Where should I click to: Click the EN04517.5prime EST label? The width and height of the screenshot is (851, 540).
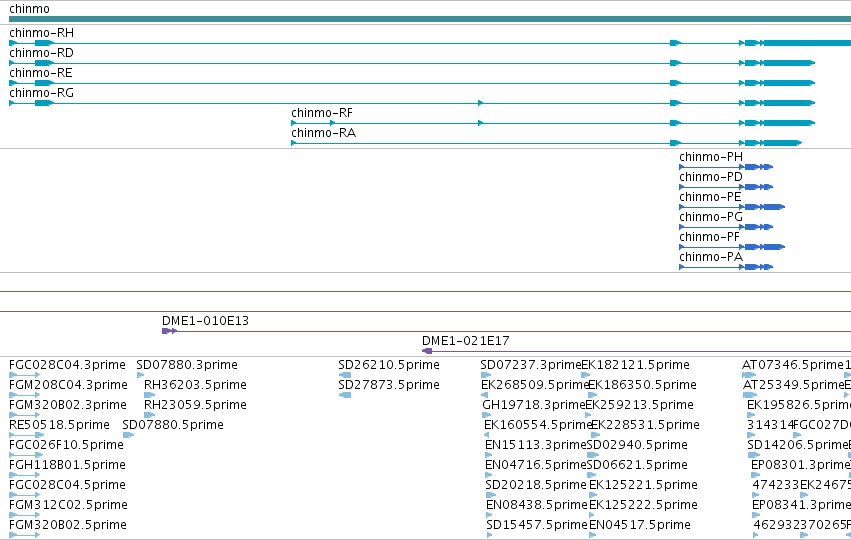click(640, 526)
